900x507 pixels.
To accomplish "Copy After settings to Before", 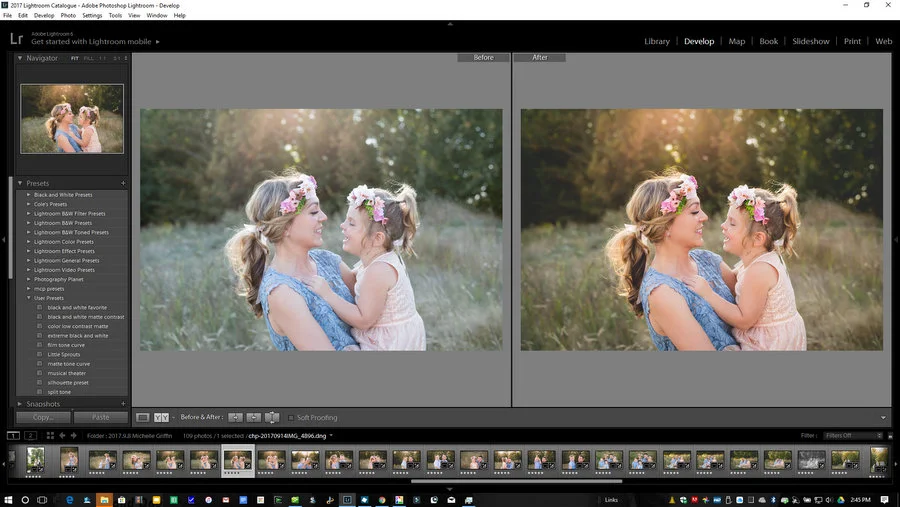I will (x=254, y=417).
